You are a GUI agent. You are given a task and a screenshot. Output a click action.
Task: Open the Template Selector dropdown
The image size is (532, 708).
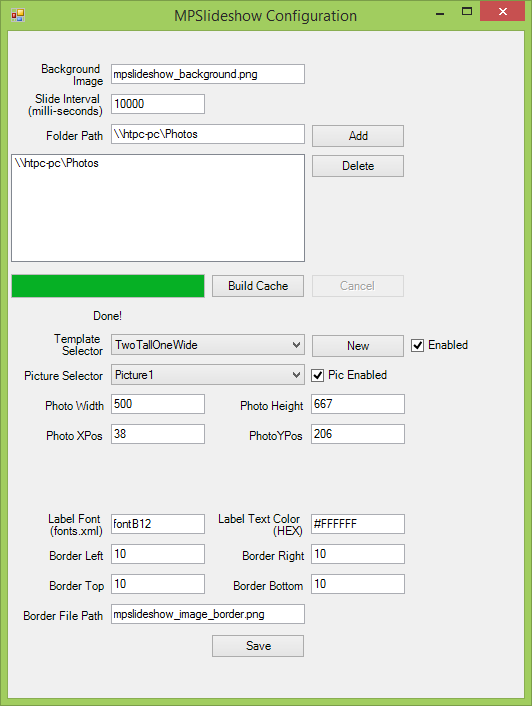point(208,345)
